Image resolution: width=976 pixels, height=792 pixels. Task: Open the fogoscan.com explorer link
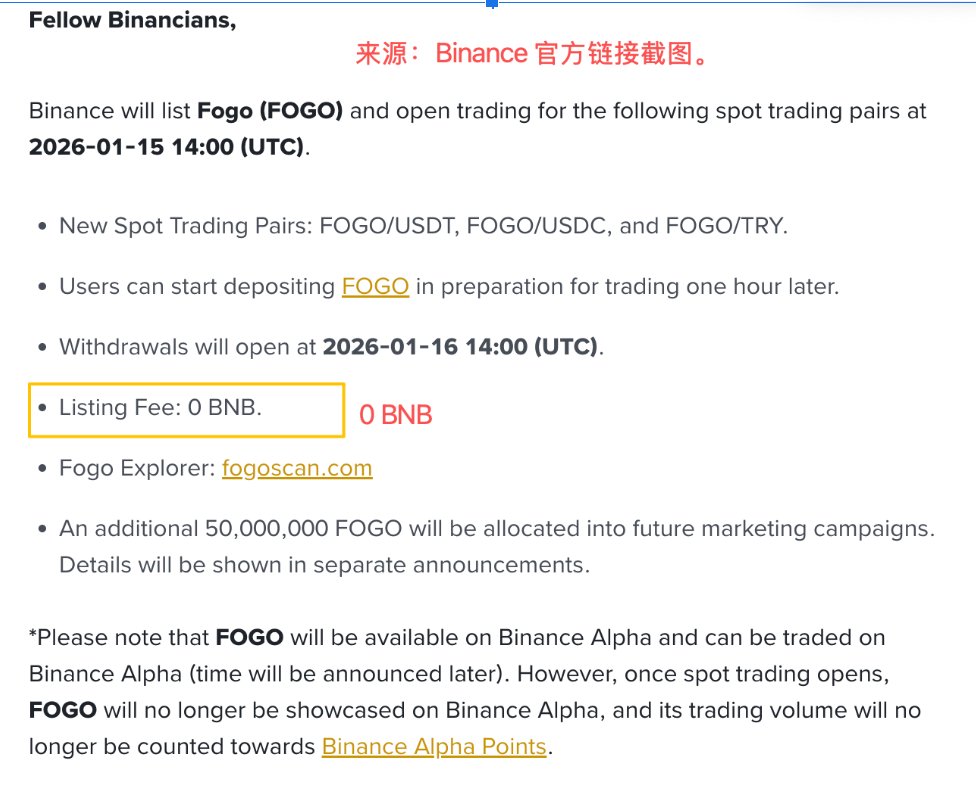pyautogui.click(x=297, y=468)
